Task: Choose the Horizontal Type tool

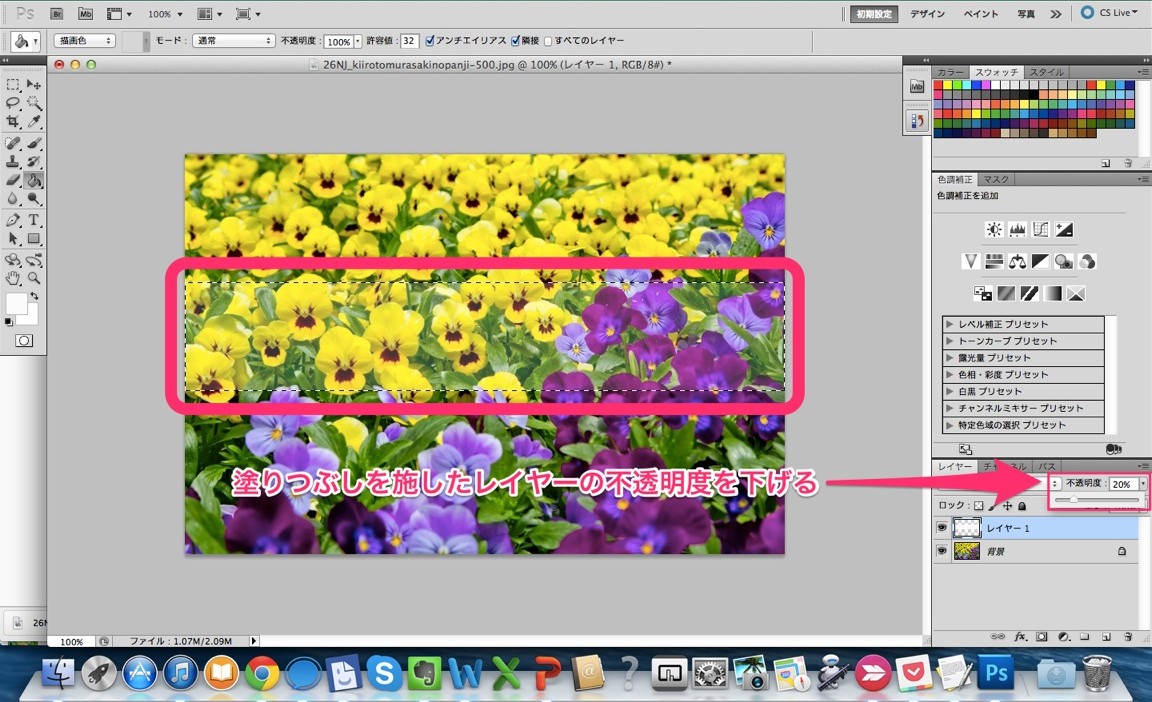Action: [34, 220]
